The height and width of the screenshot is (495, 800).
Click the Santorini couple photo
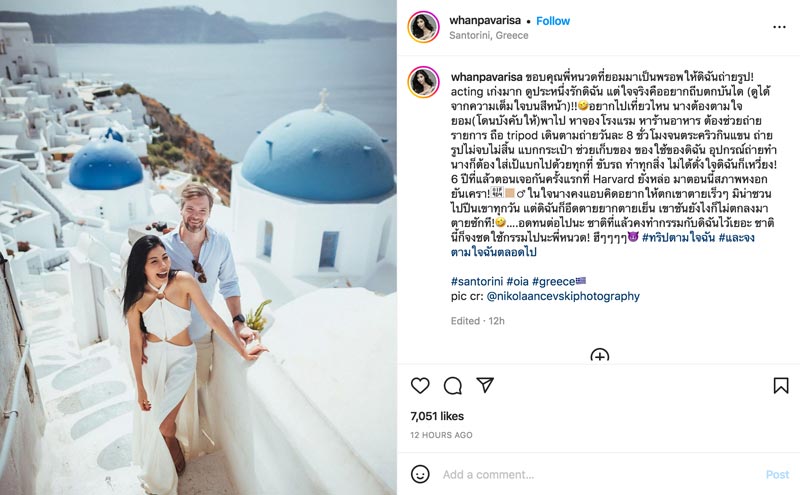pos(198,248)
